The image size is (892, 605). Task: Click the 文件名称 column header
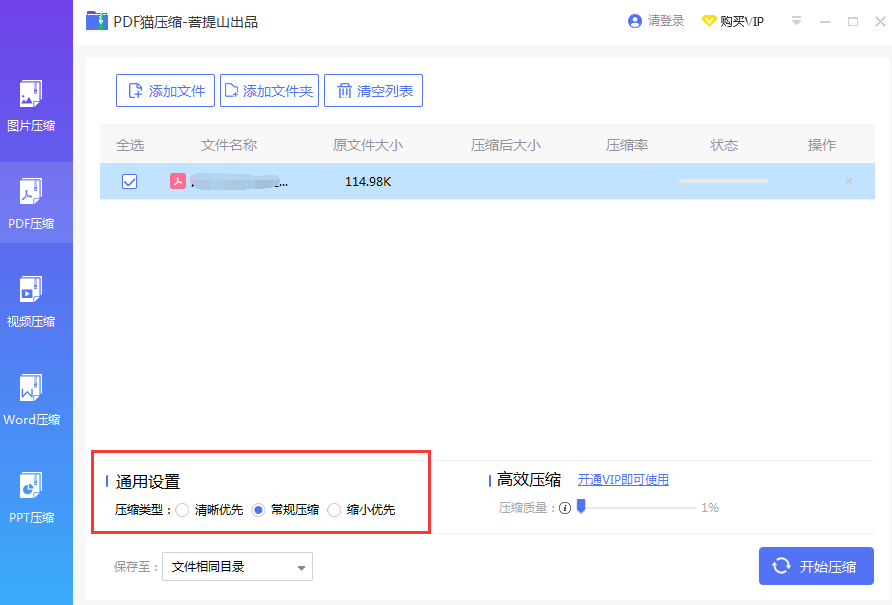coord(229,145)
